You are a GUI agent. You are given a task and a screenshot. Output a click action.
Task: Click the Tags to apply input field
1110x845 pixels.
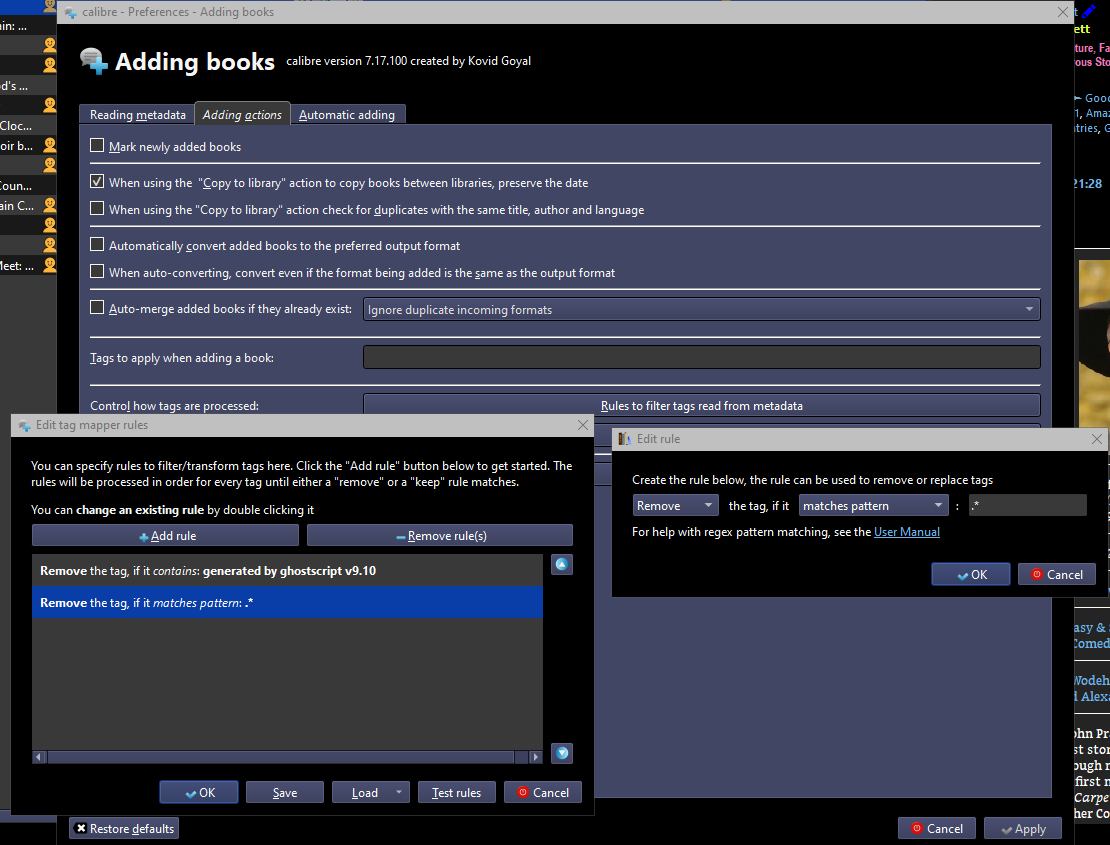coord(702,357)
